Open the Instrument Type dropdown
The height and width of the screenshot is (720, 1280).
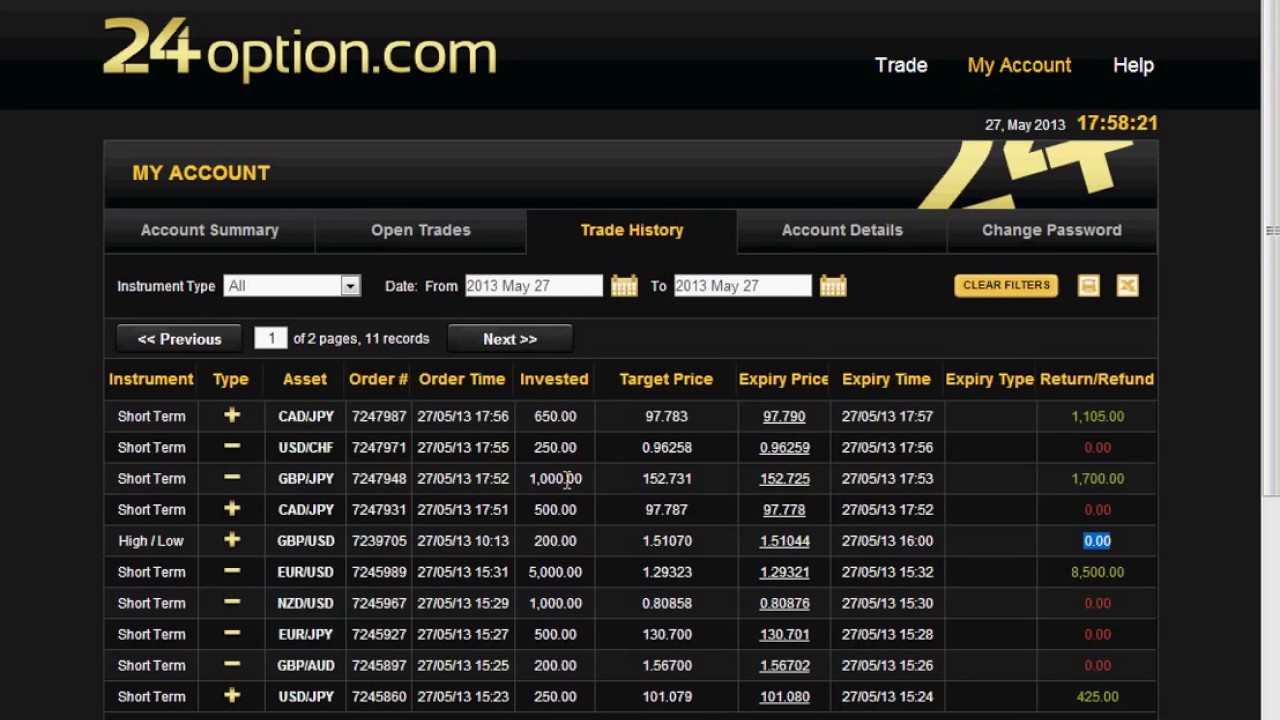click(291, 286)
